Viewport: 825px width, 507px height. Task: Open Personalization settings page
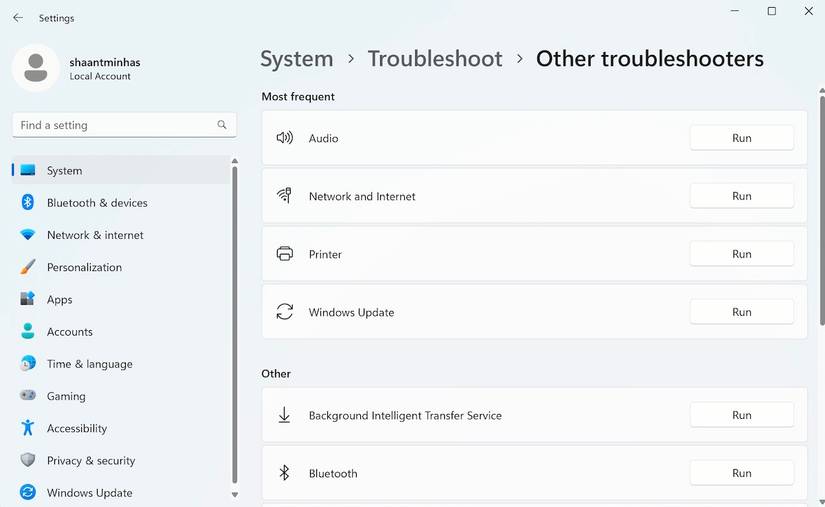pos(122,267)
